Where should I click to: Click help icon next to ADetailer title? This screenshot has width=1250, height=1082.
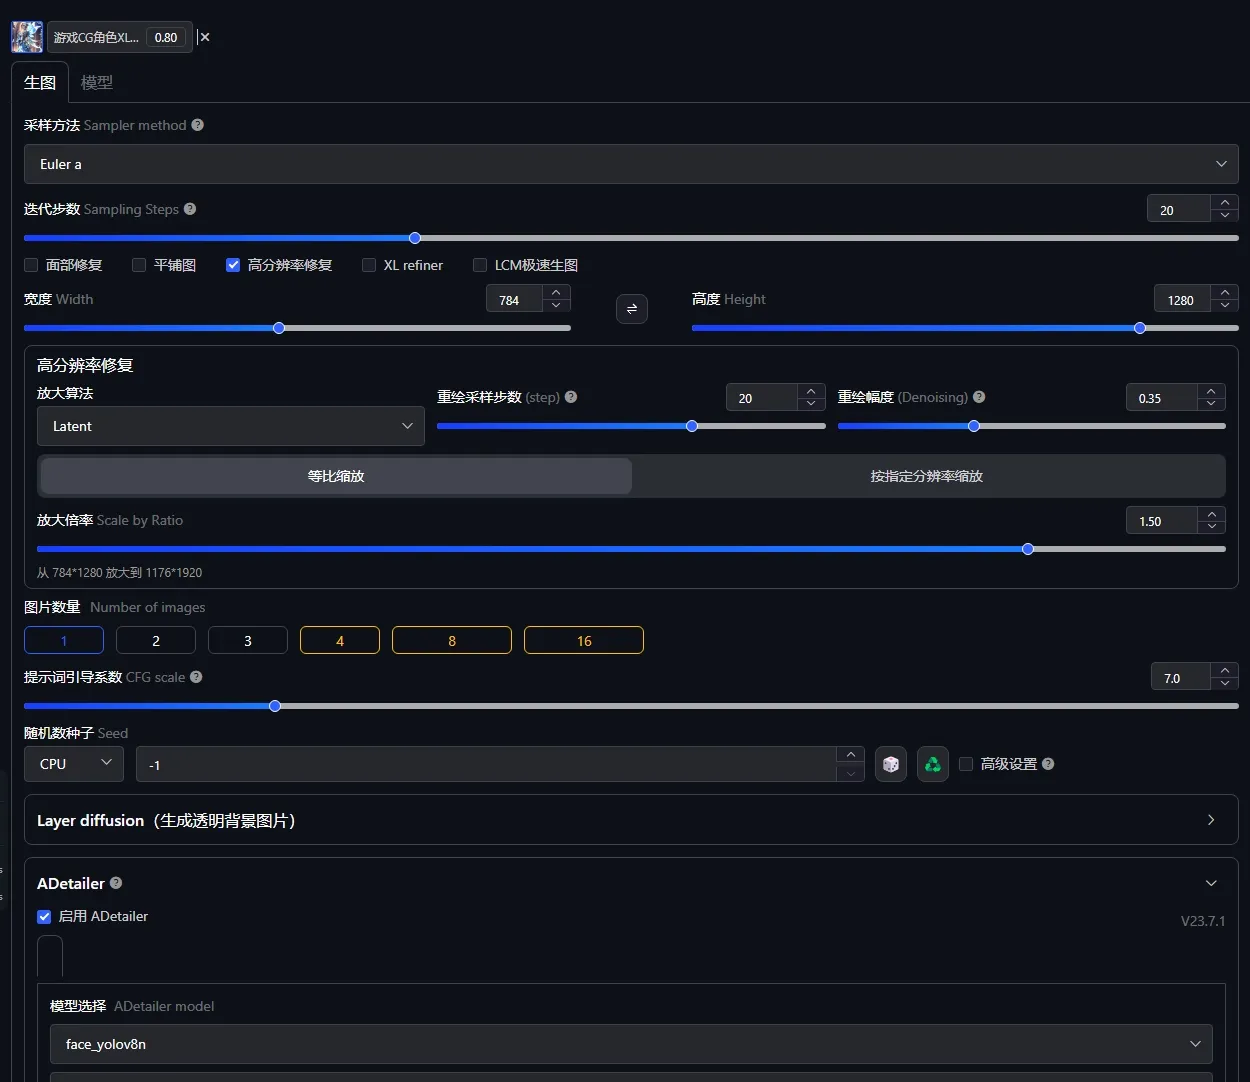116,883
